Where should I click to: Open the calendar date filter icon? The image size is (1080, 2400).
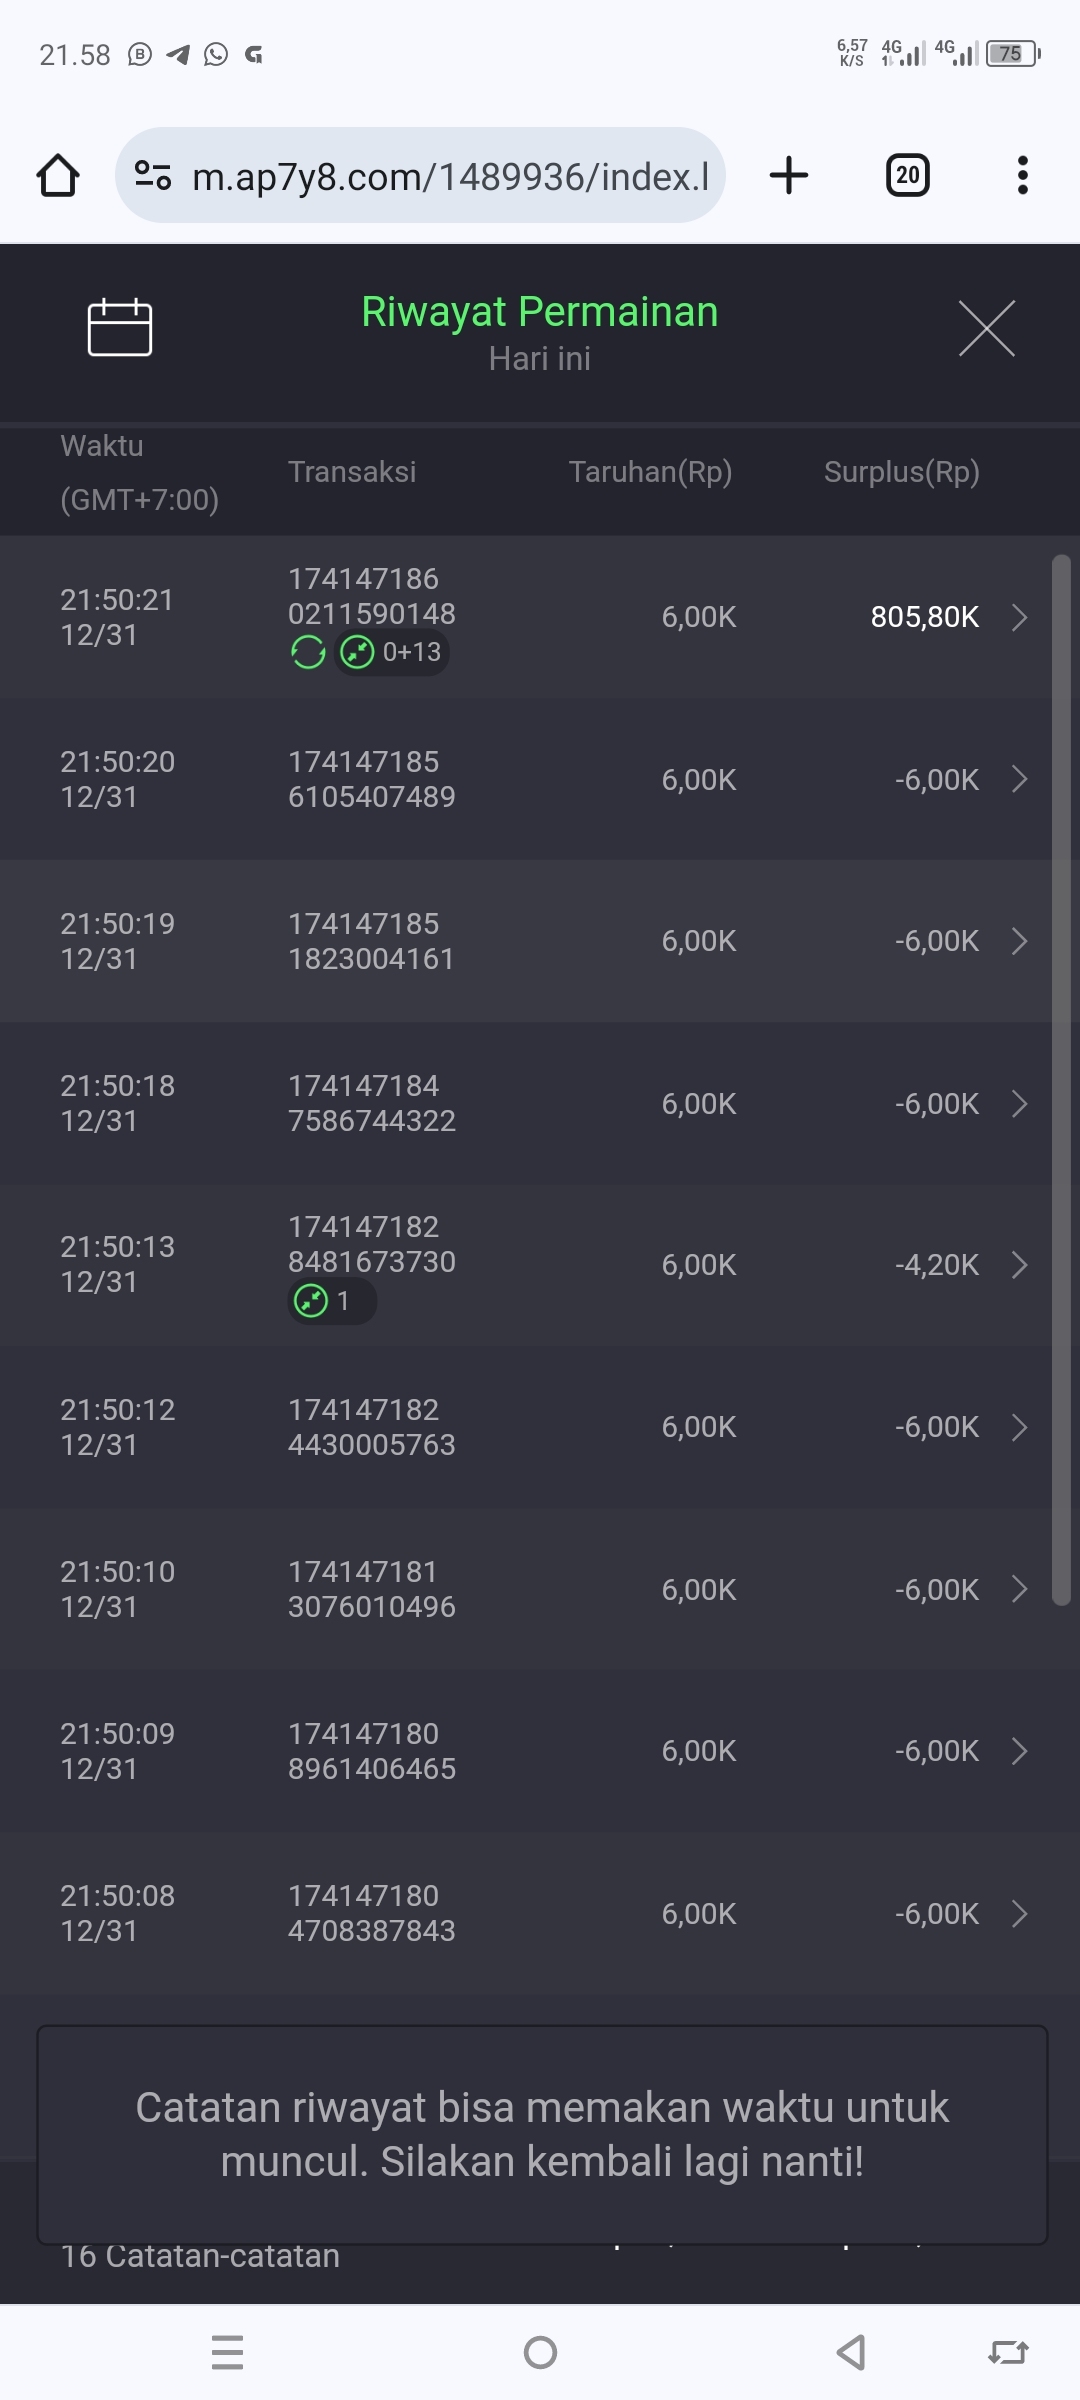click(120, 327)
